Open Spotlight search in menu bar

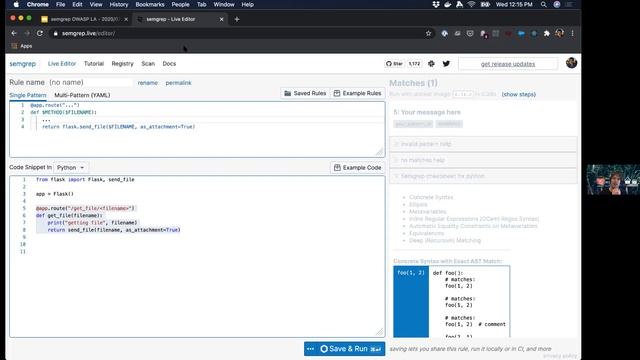[544, 4]
